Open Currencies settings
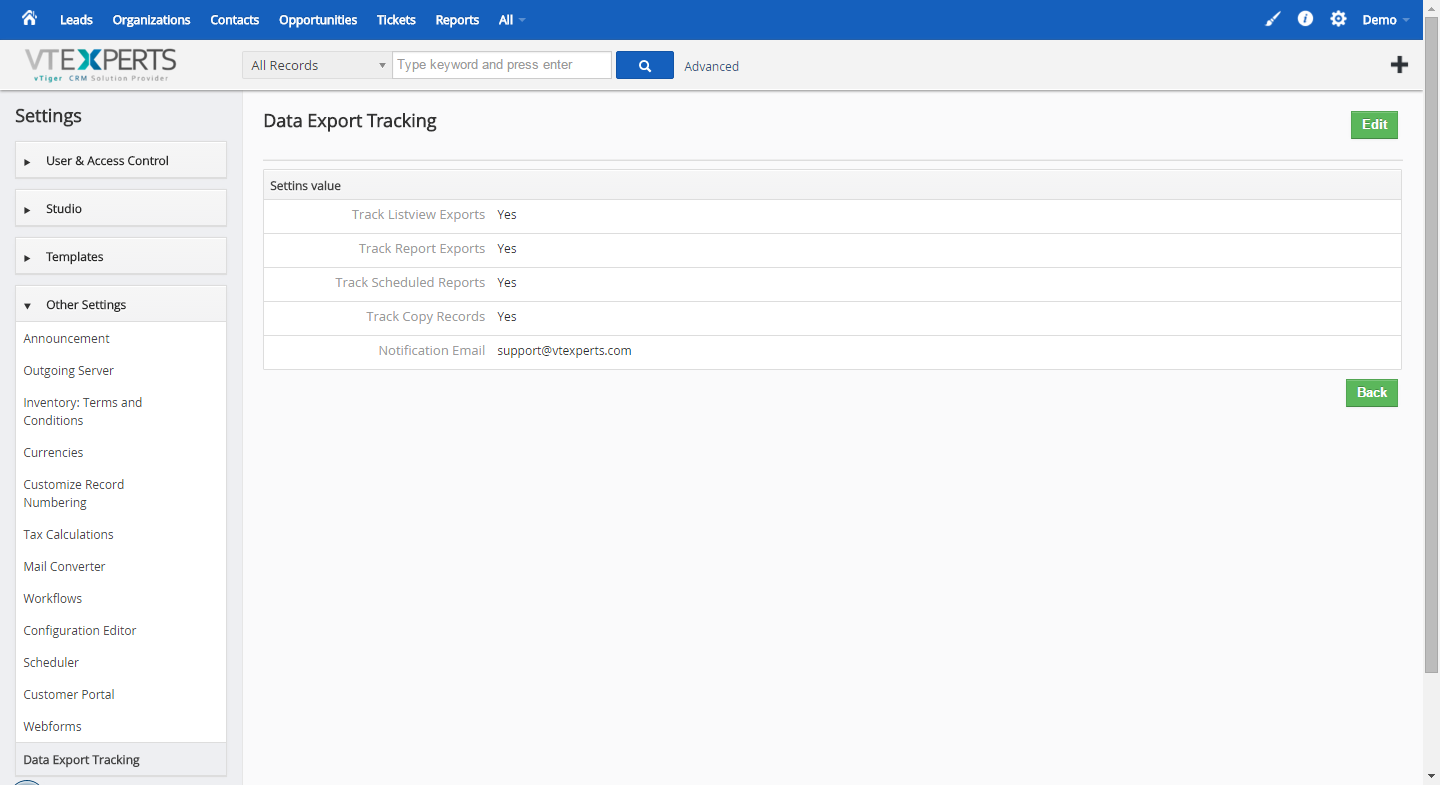Screen dimensions: 1440x785 coord(53,452)
